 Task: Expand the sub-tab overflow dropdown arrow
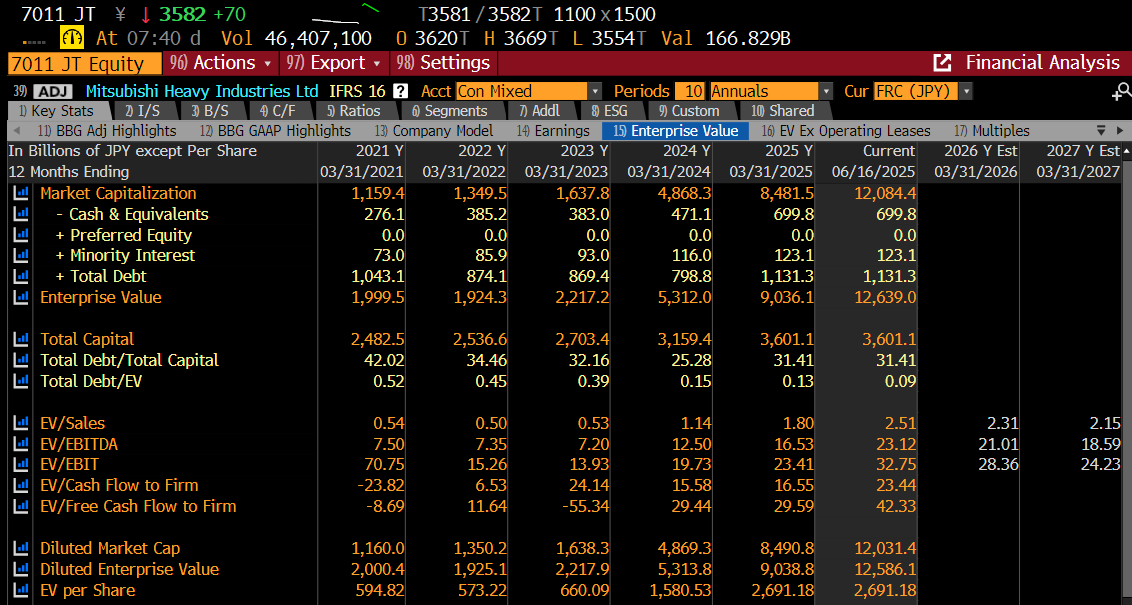[x=1102, y=131]
